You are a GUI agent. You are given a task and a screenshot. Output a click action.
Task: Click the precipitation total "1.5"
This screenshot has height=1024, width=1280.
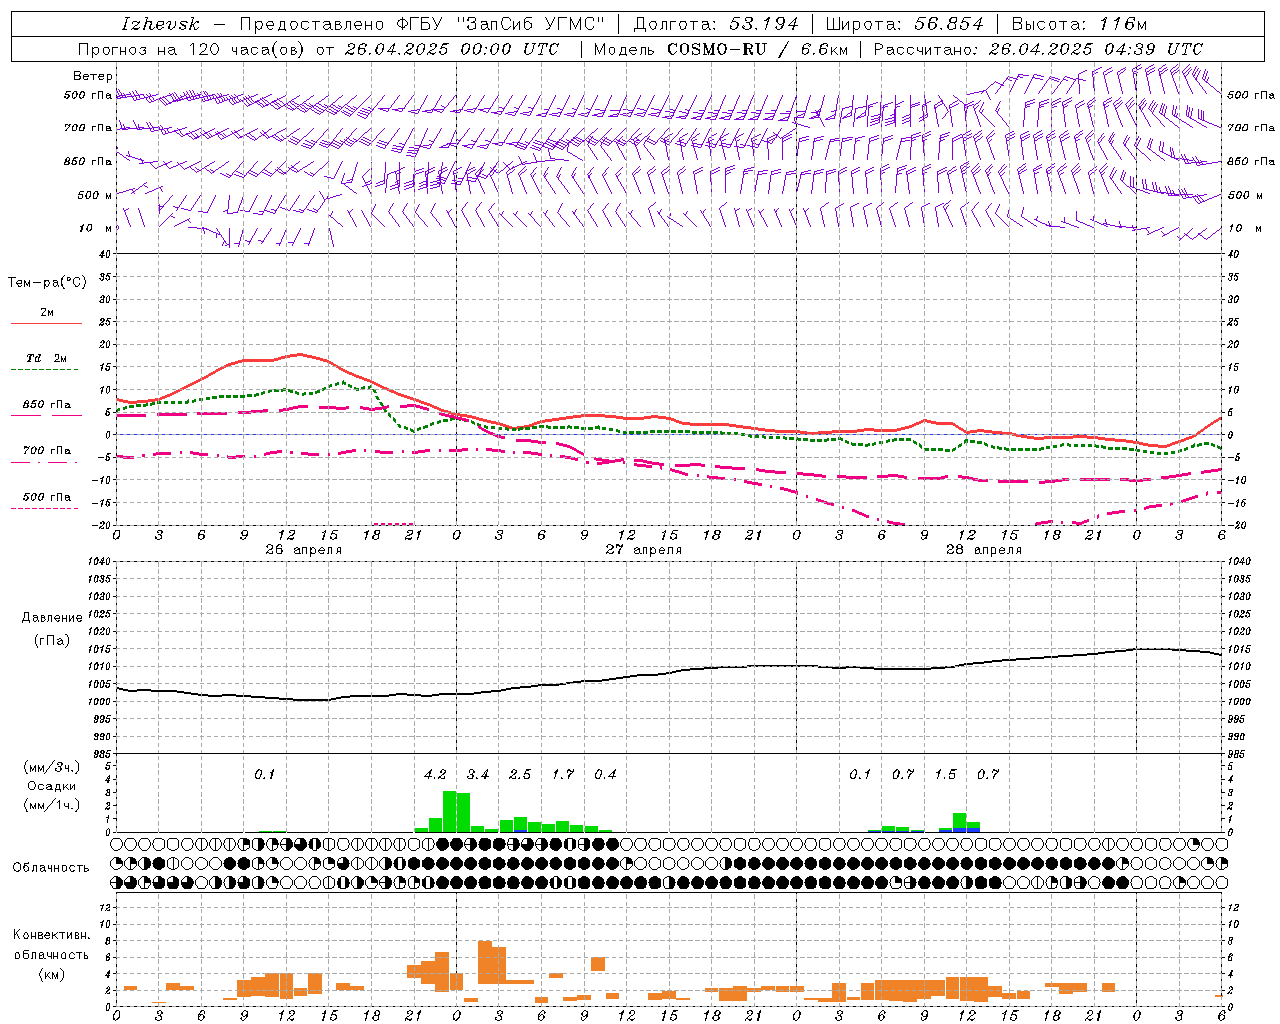[x=945, y=775]
